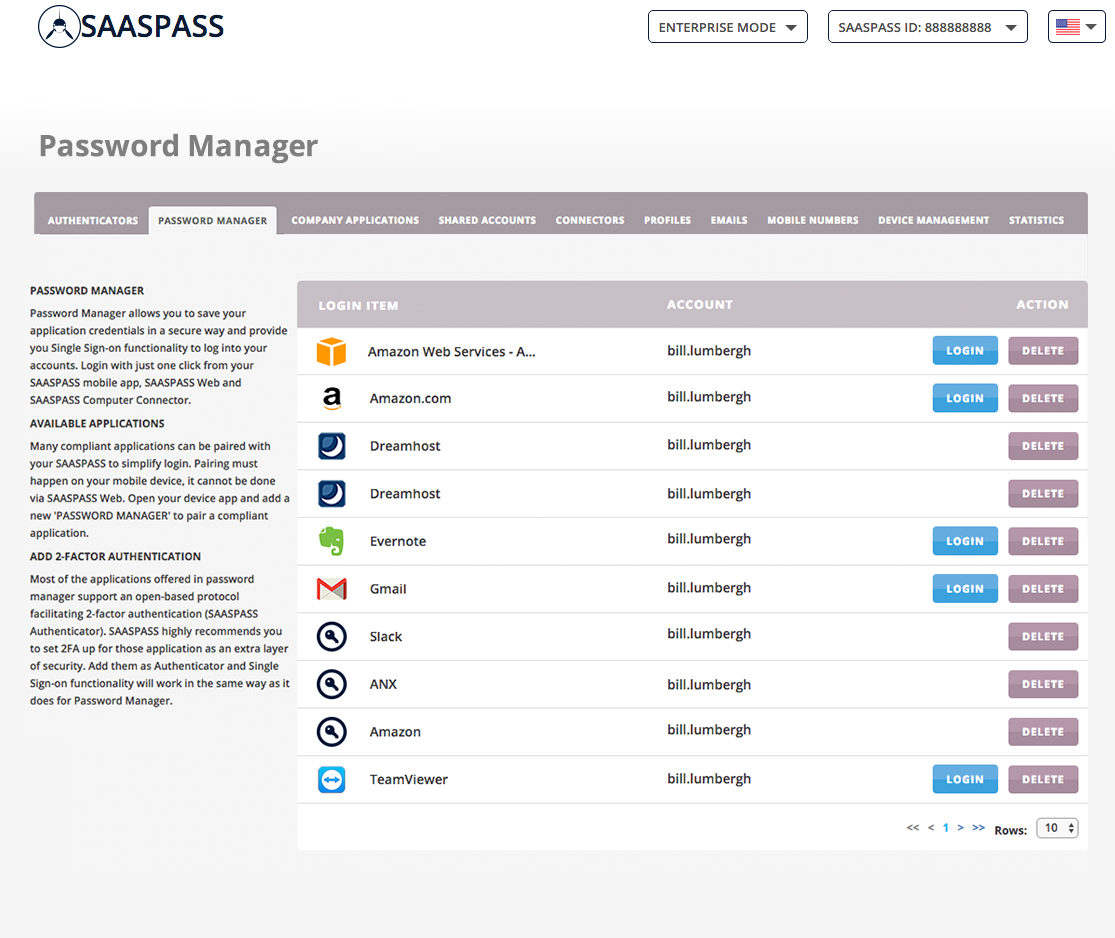Image resolution: width=1115 pixels, height=938 pixels.
Task: Click the SAASPASS logo
Action: [x=131, y=27]
